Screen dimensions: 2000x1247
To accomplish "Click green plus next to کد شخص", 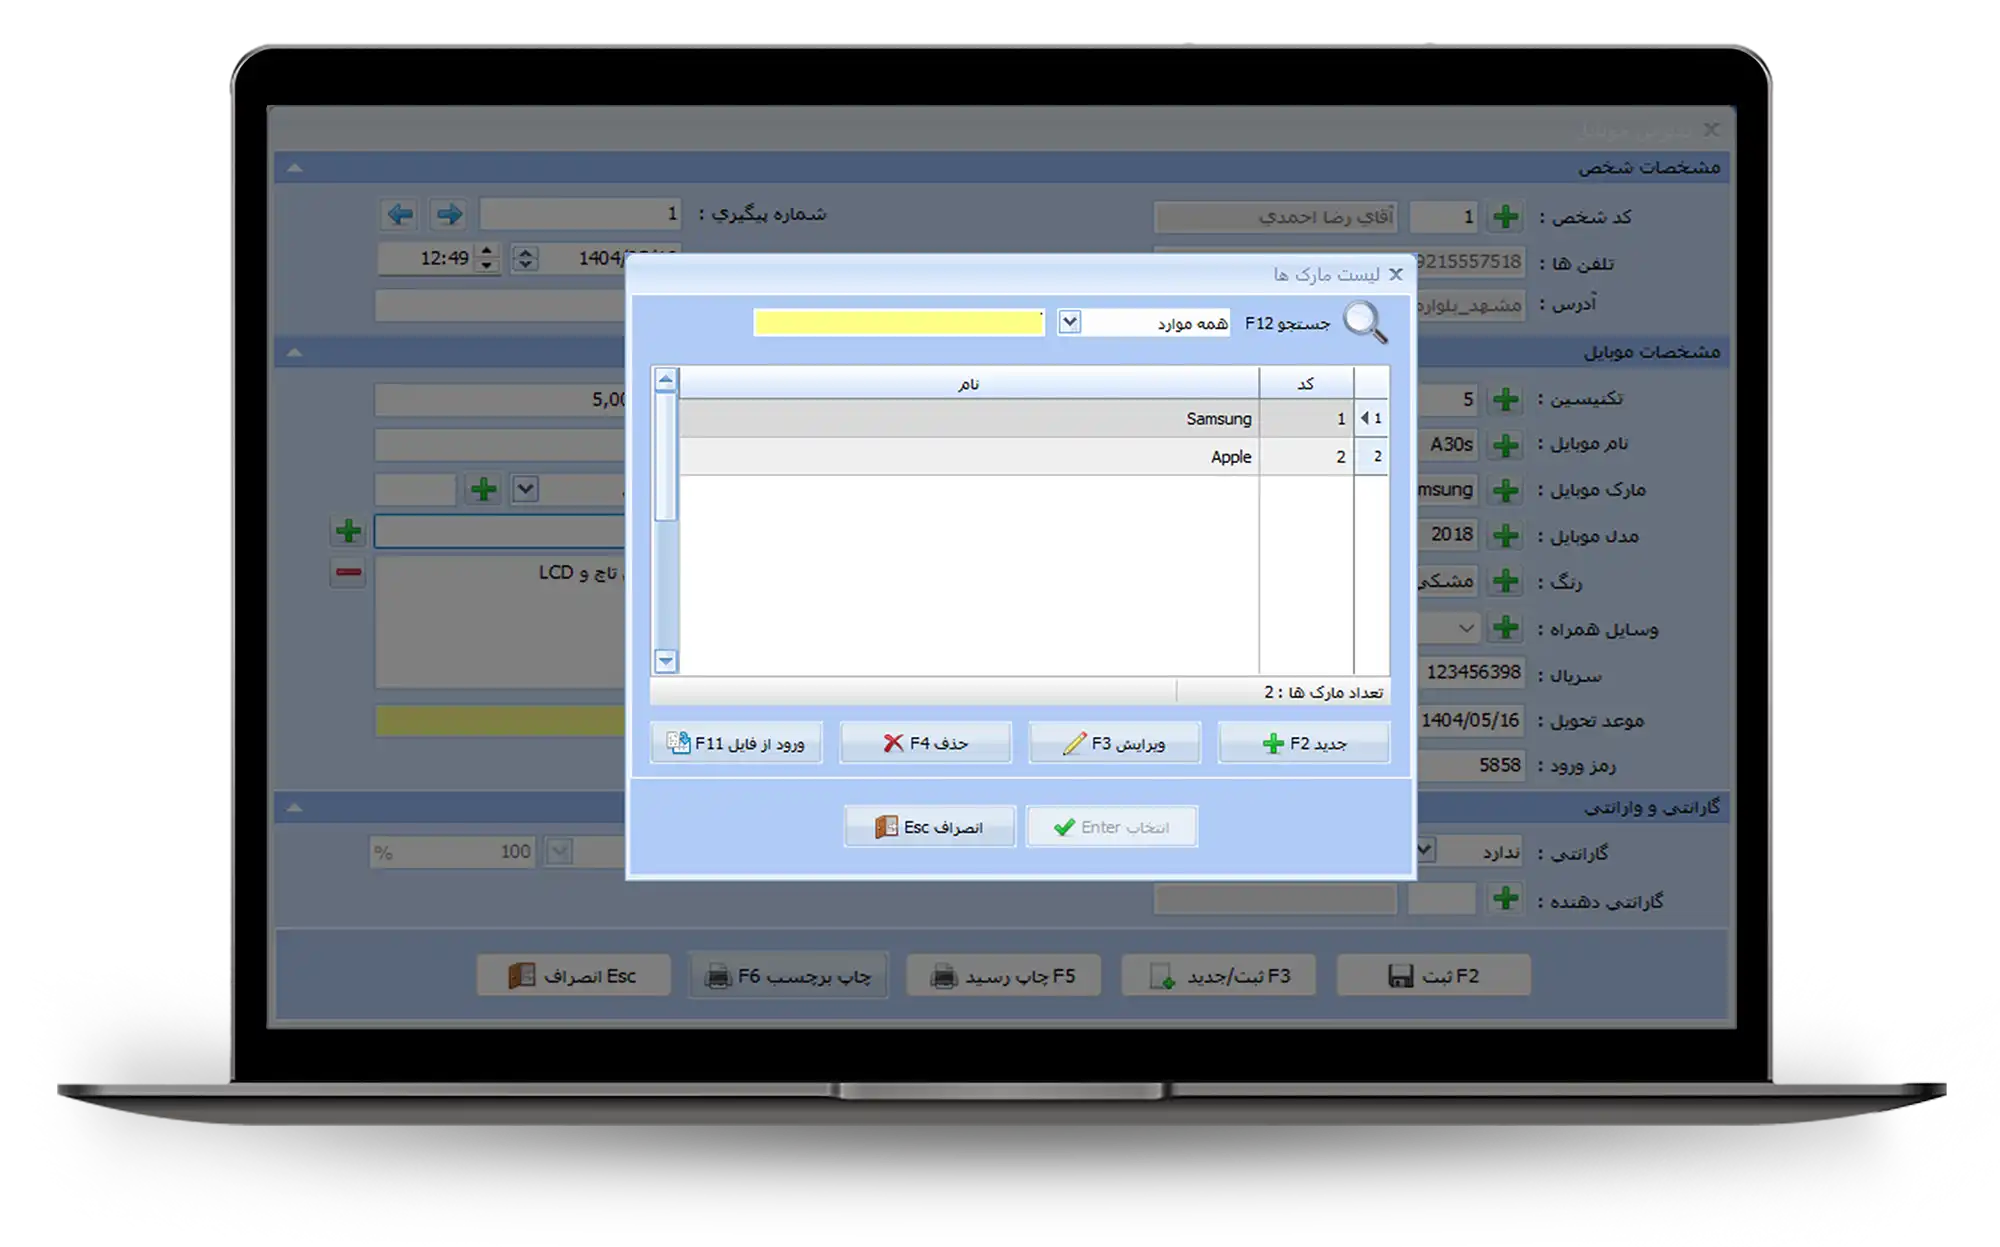I will coord(1505,216).
